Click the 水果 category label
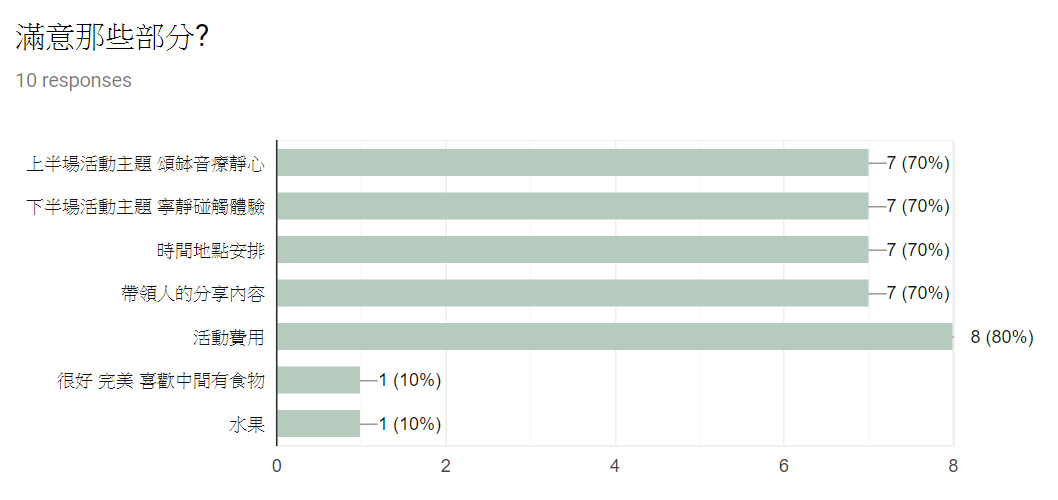The height and width of the screenshot is (500, 1058). pyautogui.click(x=246, y=424)
